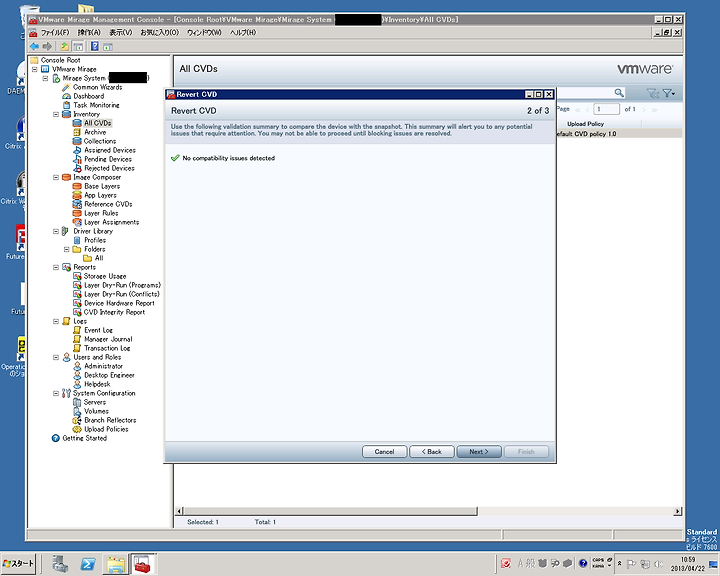720x576 pixels.
Task: Collapse the Reports node
Action: (56, 267)
